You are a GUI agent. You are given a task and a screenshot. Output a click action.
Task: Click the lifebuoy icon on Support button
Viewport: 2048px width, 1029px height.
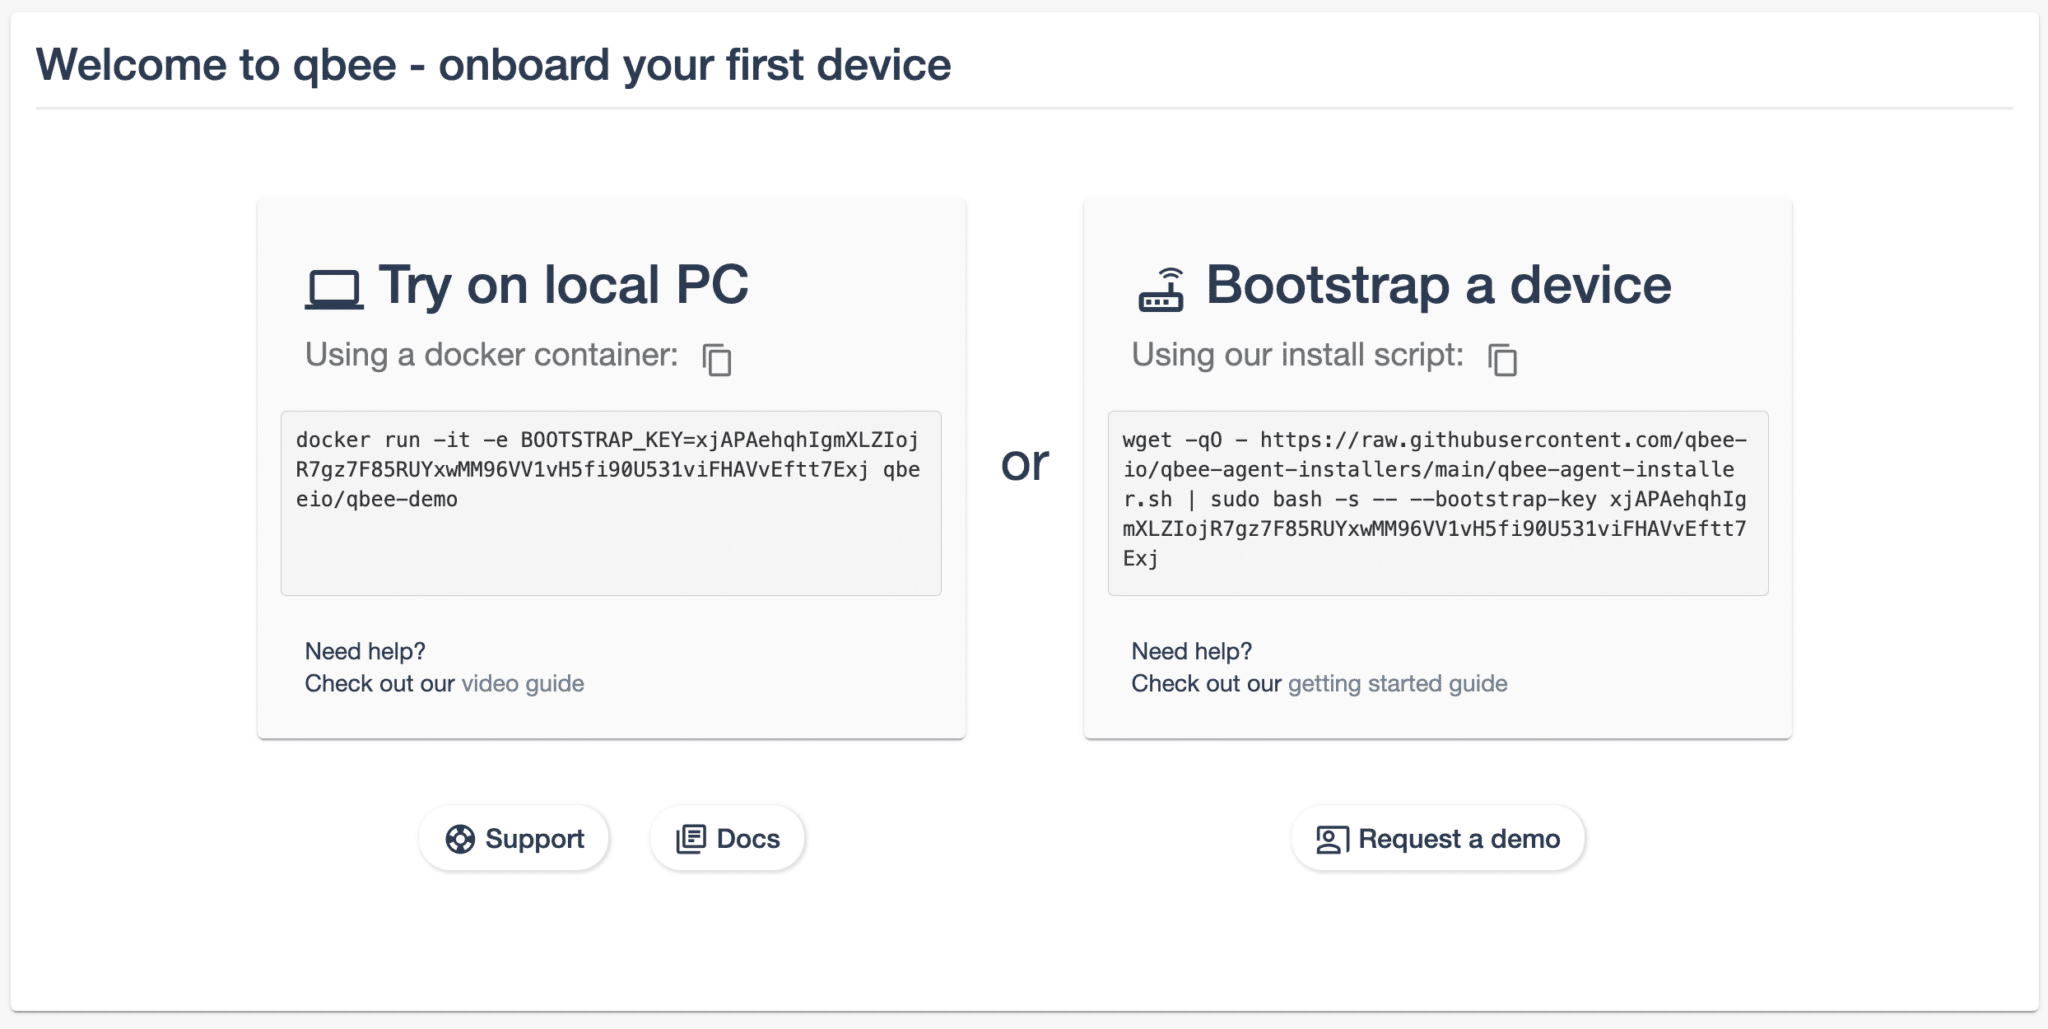coord(460,839)
